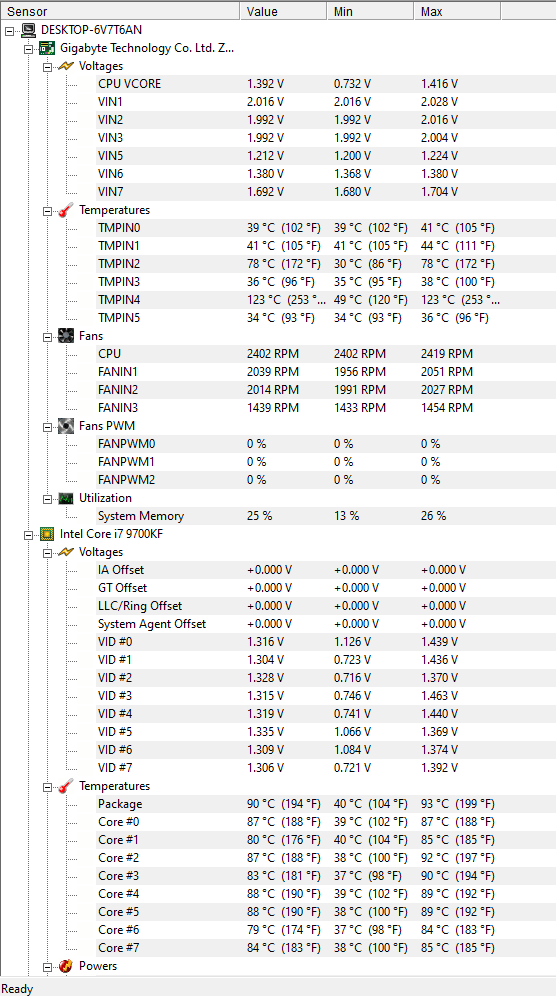Collapse the Fans PWM group
556x996 pixels.
click(x=48, y=427)
